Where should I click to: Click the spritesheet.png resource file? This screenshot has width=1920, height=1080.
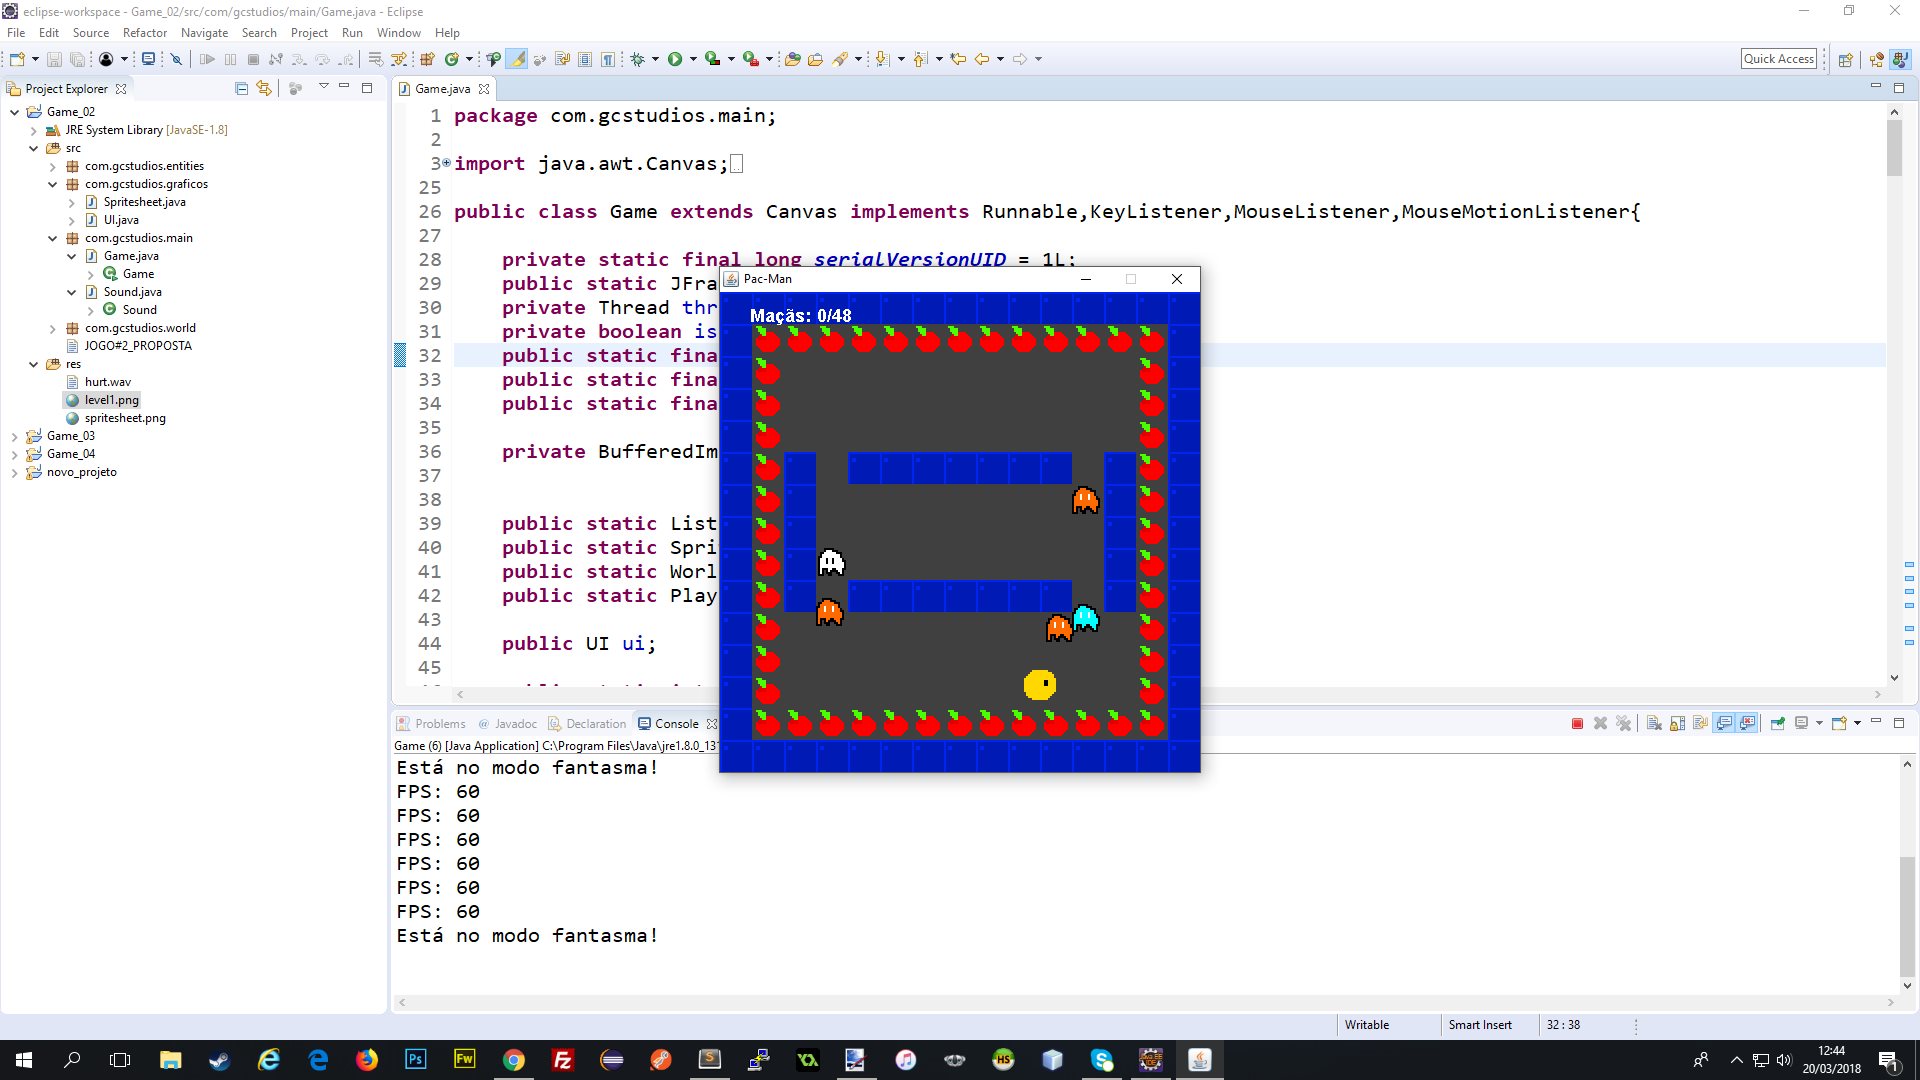[124, 417]
